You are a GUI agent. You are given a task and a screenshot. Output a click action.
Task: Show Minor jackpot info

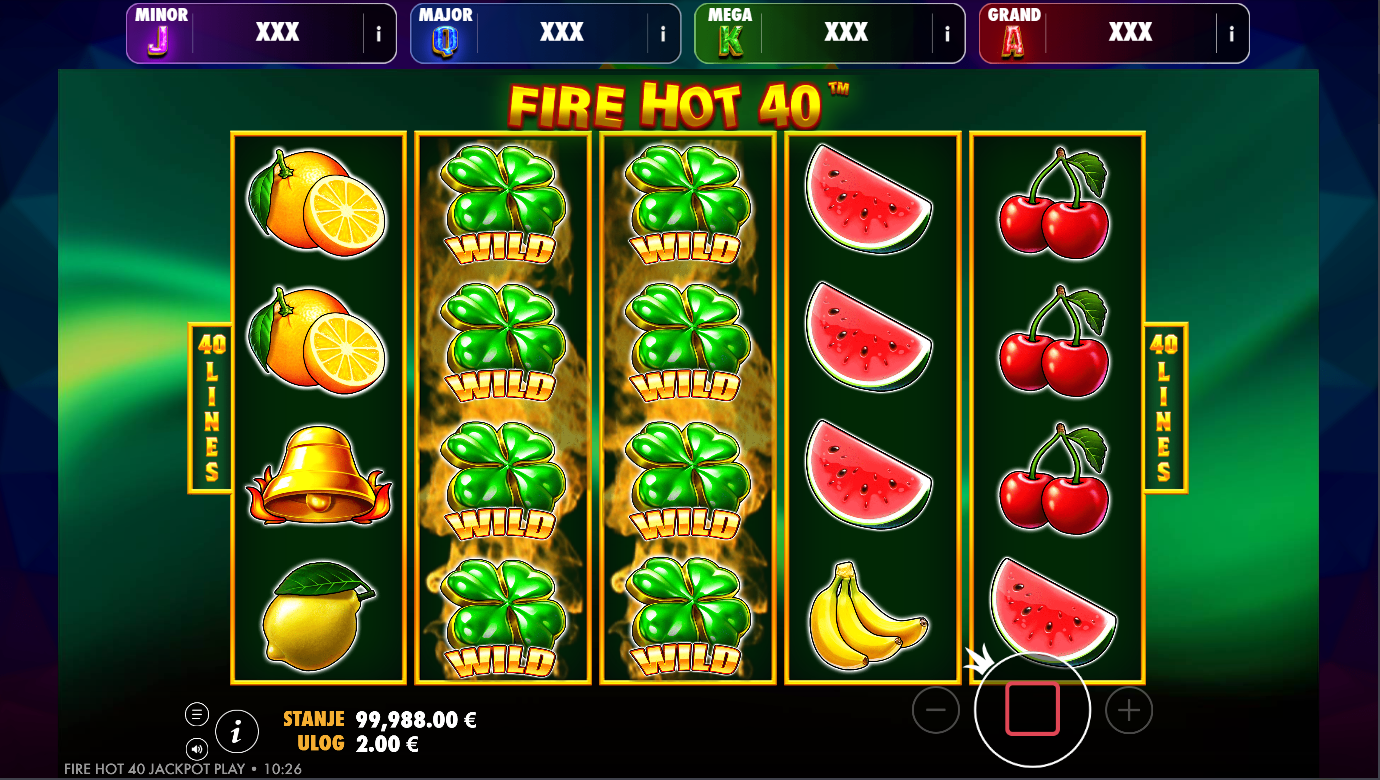378,34
